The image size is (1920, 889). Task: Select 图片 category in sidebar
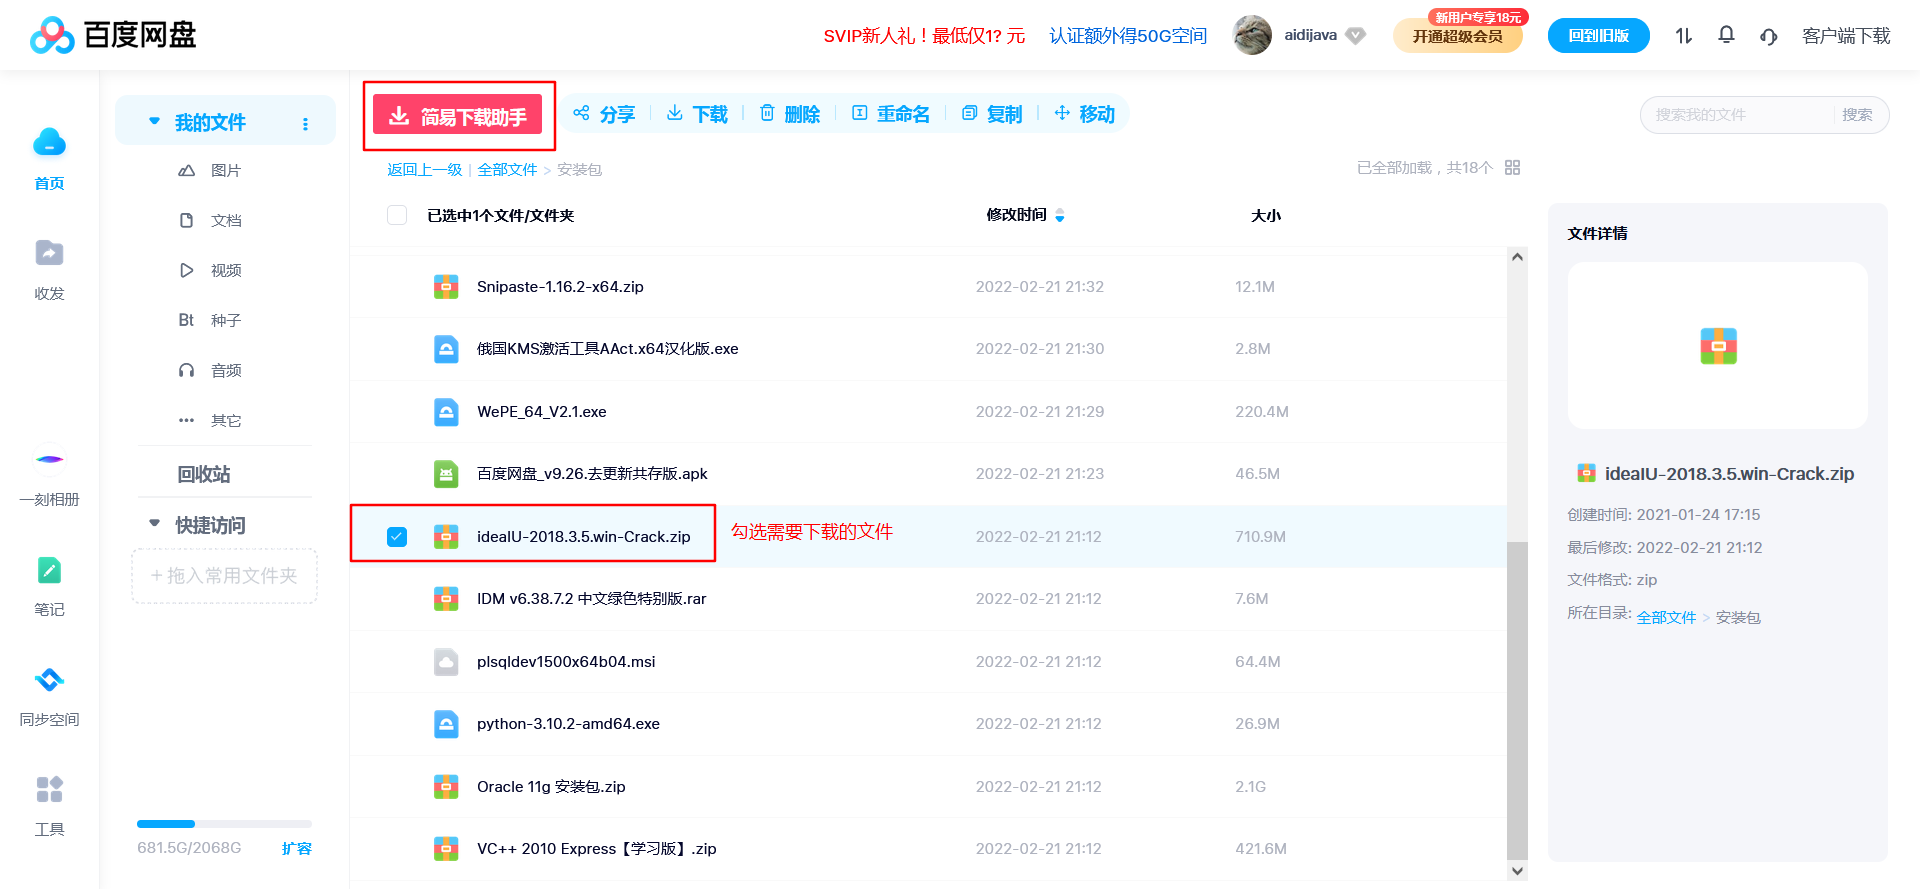coord(210,171)
